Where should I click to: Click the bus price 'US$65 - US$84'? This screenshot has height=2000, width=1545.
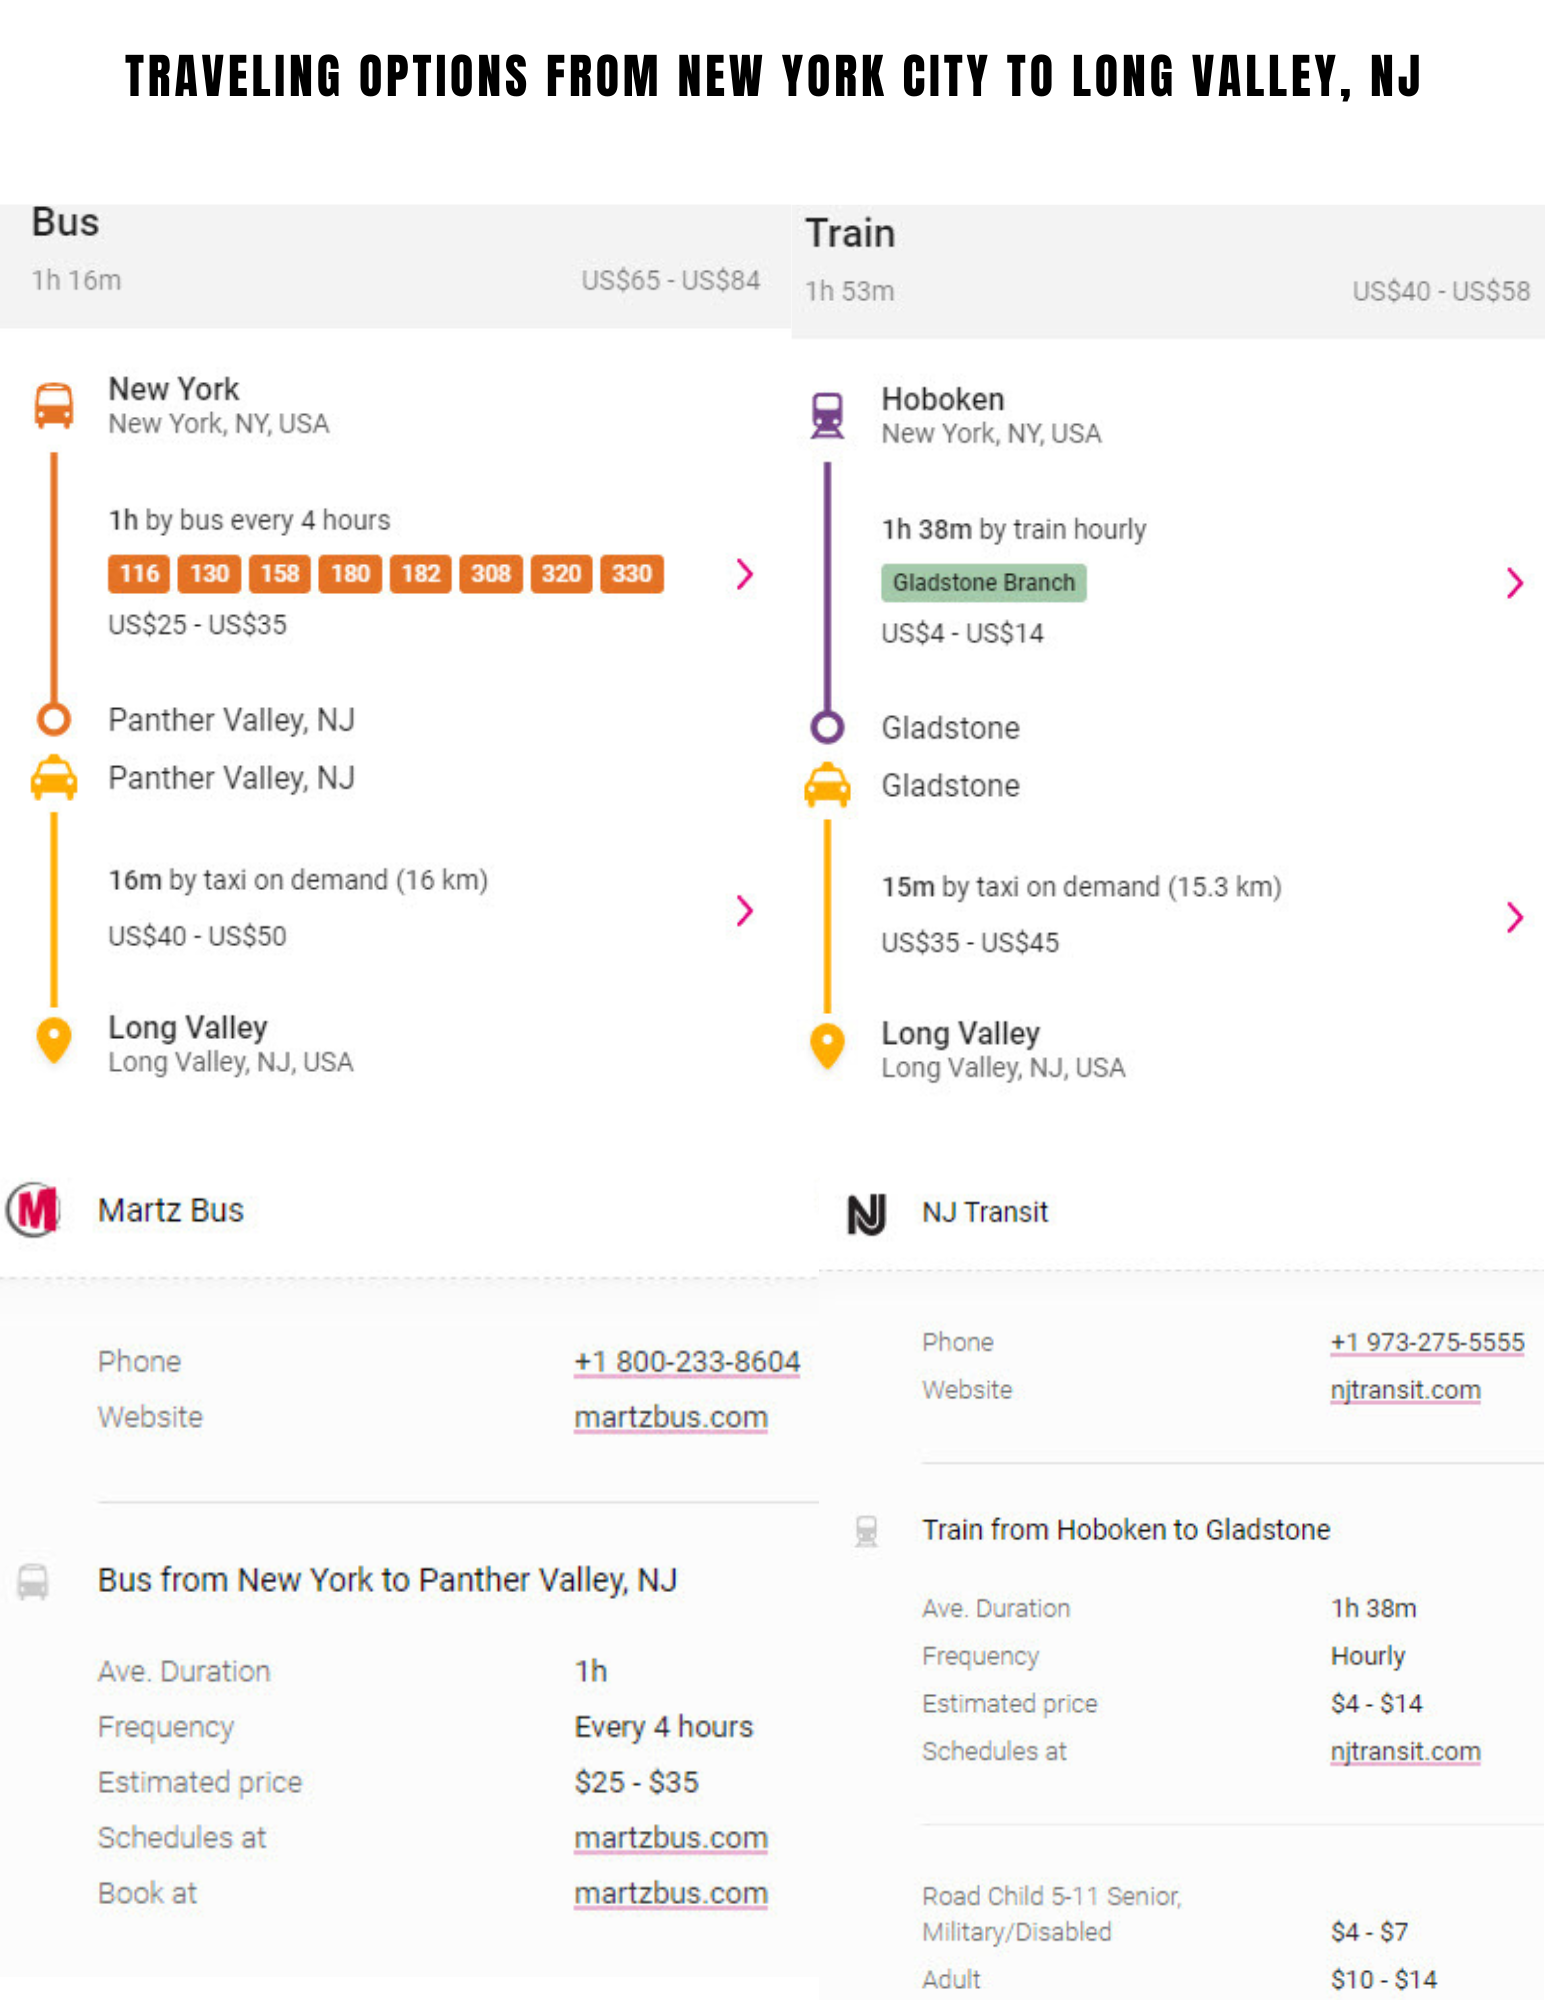tap(671, 280)
